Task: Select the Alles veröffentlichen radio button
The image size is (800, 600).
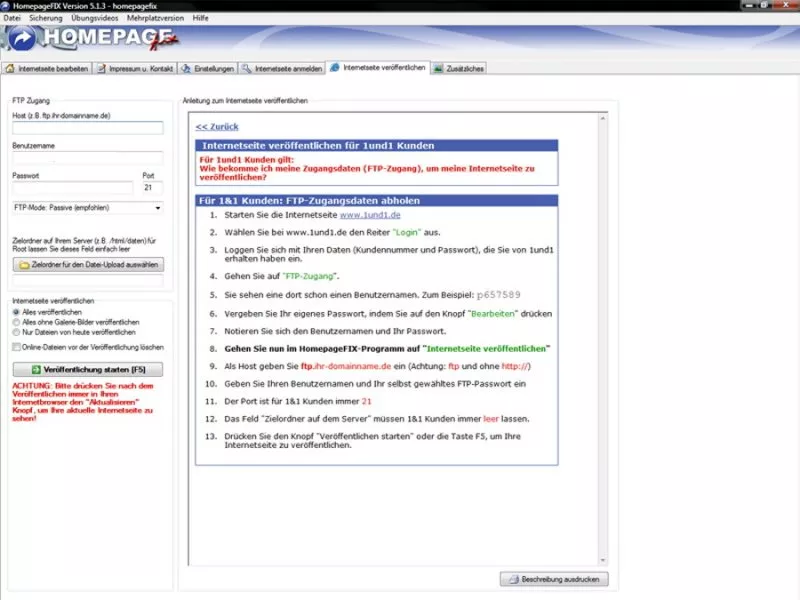Action: (15, 312)
